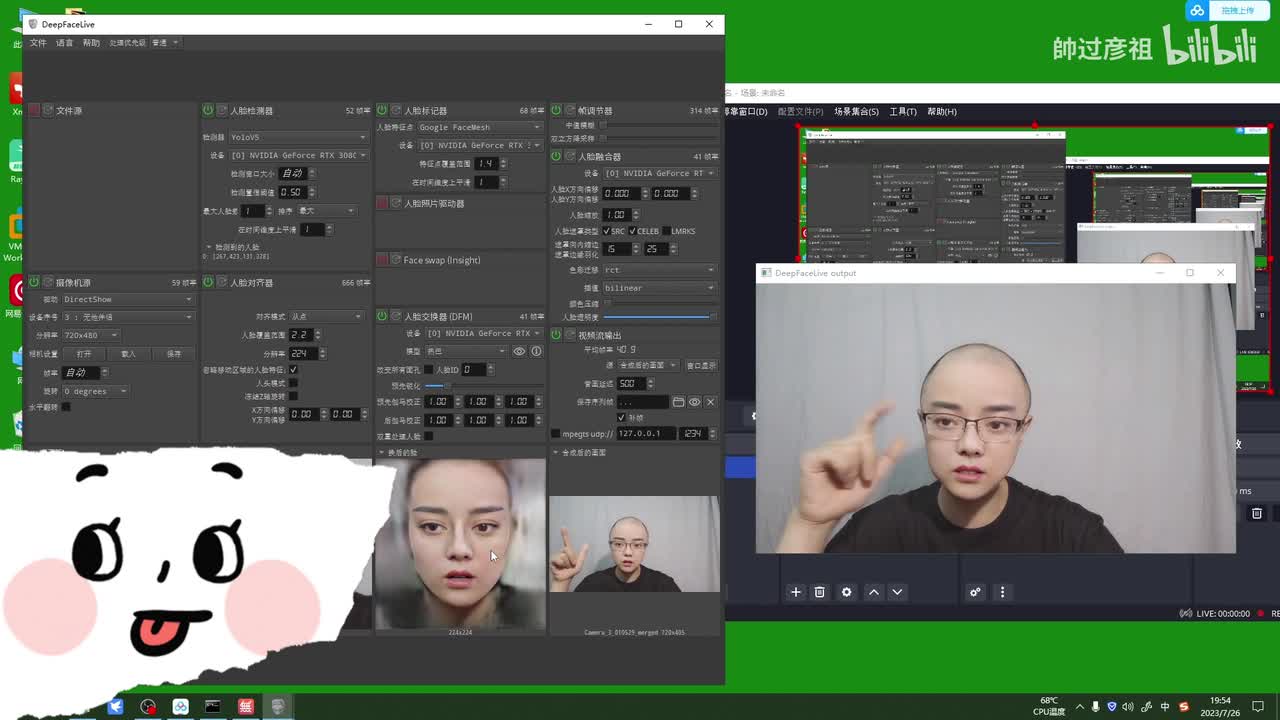The width and height of the screenshot is (1280, 720).
Task: Adjust the 人脸透明度 opacity slider
Action: click(658, 317)
